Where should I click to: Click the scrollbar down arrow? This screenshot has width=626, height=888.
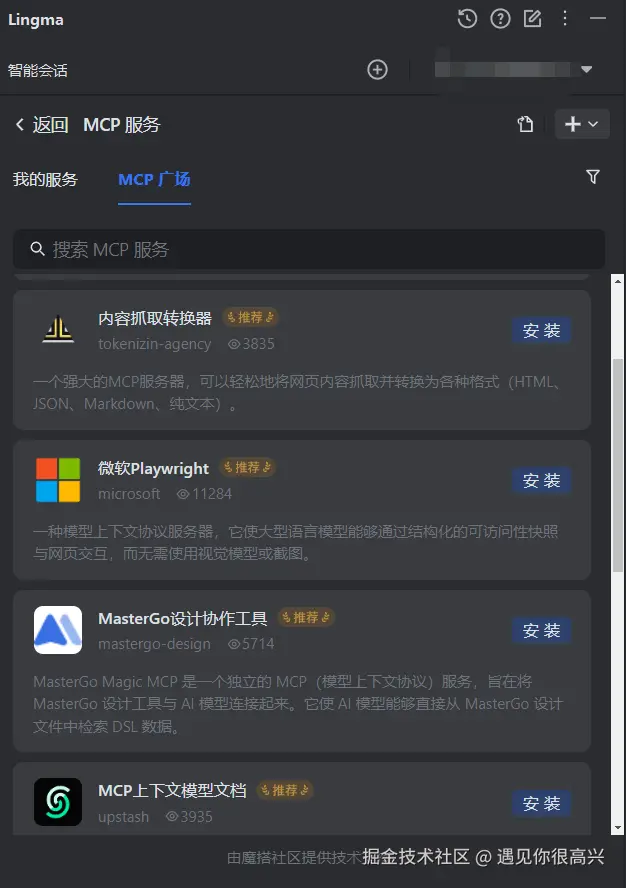(x=618, y=827)
